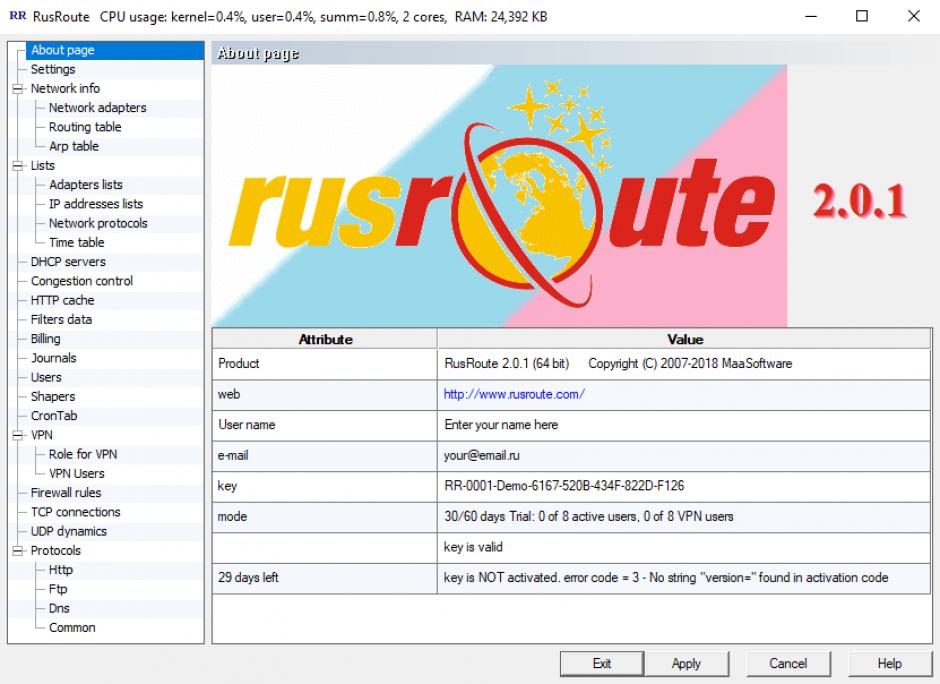Image resolution: width=940 pixels, height=684 pixels.
Task: Open the Users page
Action: (x=46, y=377)
